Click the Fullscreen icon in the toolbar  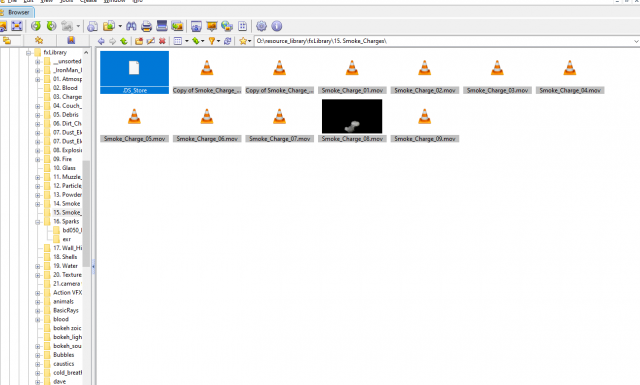click(17, 26)
